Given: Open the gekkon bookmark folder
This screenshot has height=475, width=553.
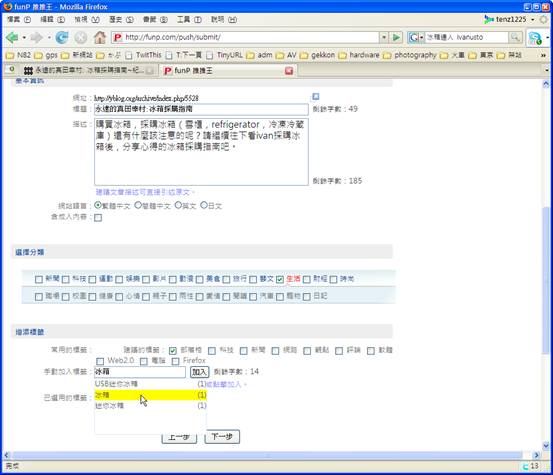Looking at the screenshot, I should 317,55.
